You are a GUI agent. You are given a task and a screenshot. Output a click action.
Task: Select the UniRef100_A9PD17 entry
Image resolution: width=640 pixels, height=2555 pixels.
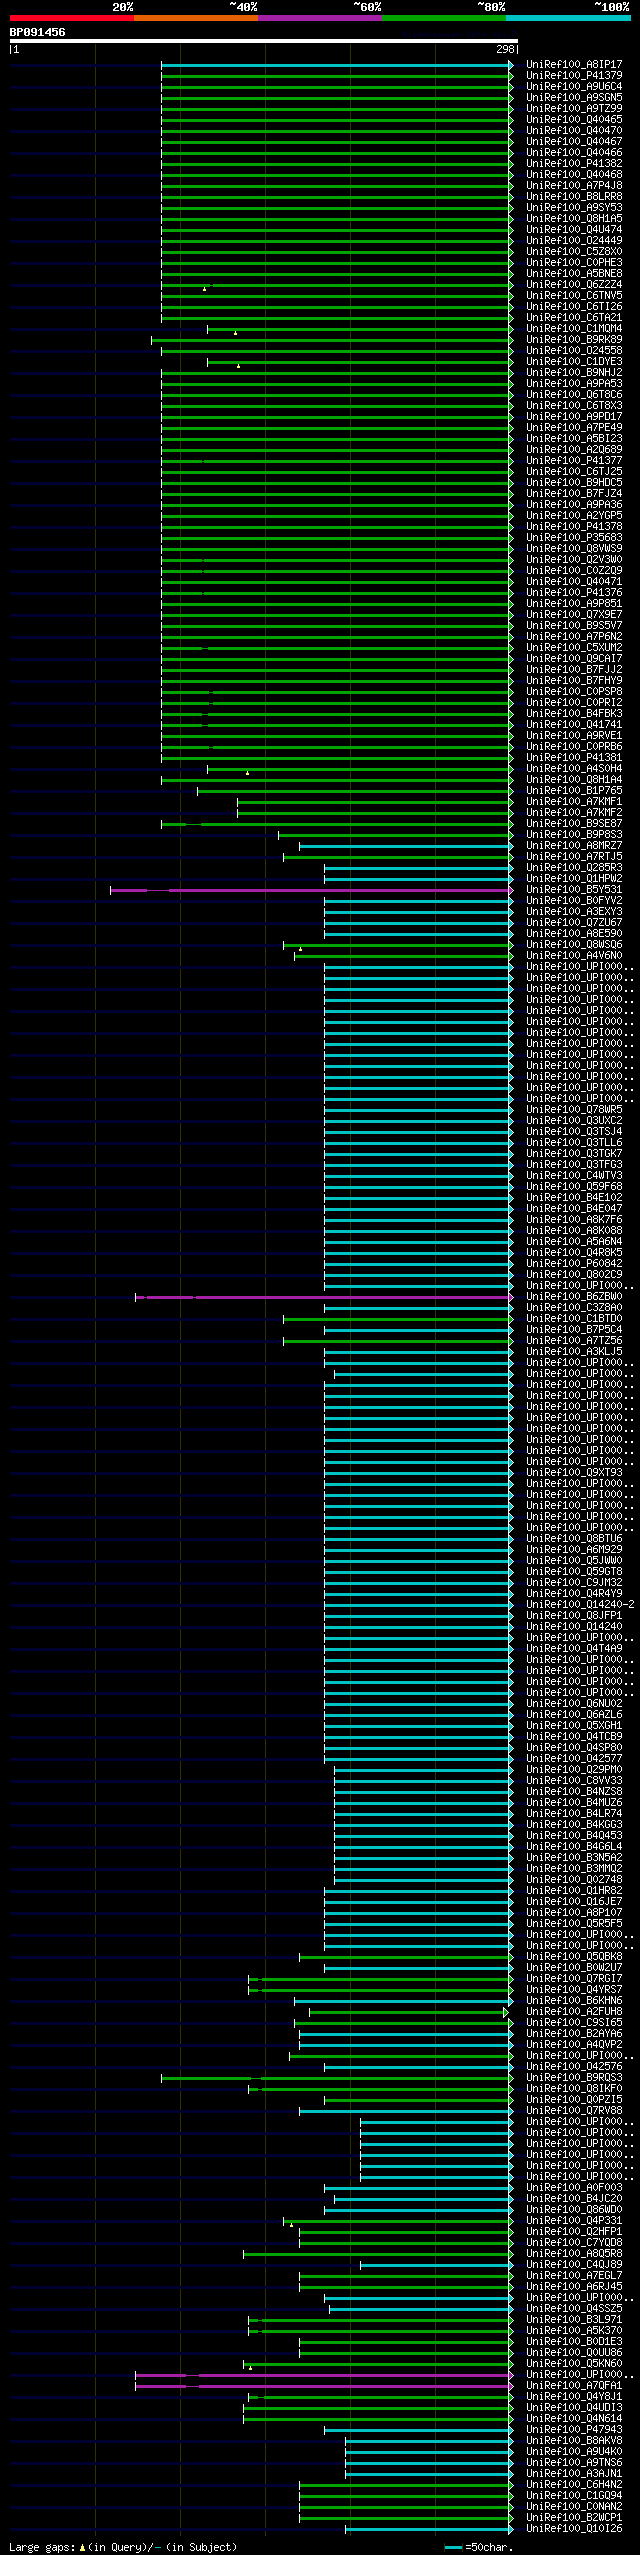pos(574,417)
